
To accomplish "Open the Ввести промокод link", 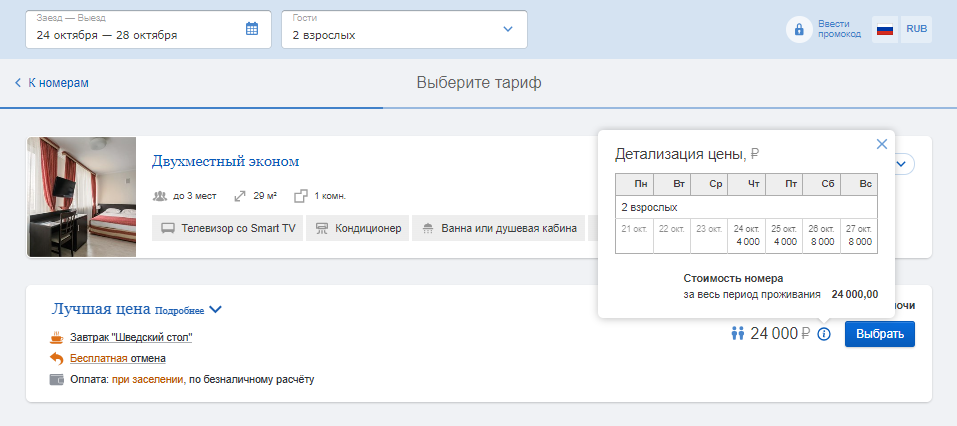I will point(839,29).
